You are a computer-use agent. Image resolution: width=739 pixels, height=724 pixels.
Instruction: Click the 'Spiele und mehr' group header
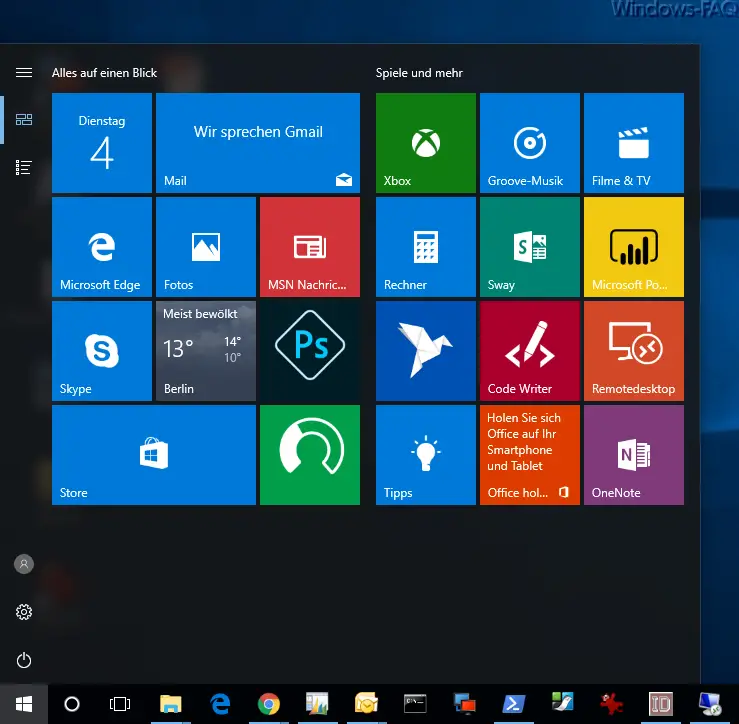419,73
